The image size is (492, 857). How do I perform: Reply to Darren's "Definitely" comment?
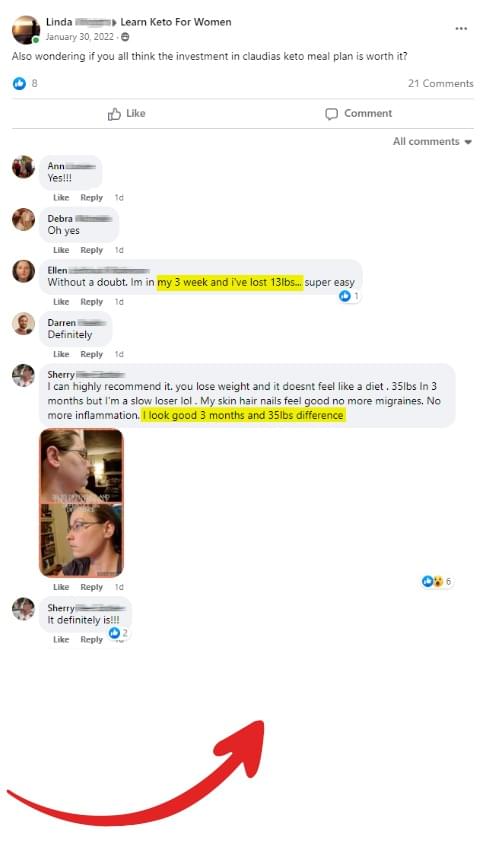click(x=91, y=354)
